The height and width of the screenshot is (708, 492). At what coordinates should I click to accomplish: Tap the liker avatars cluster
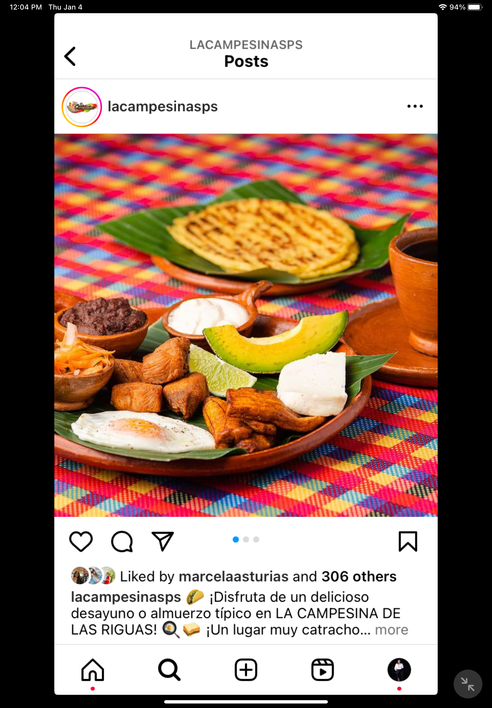93,576
